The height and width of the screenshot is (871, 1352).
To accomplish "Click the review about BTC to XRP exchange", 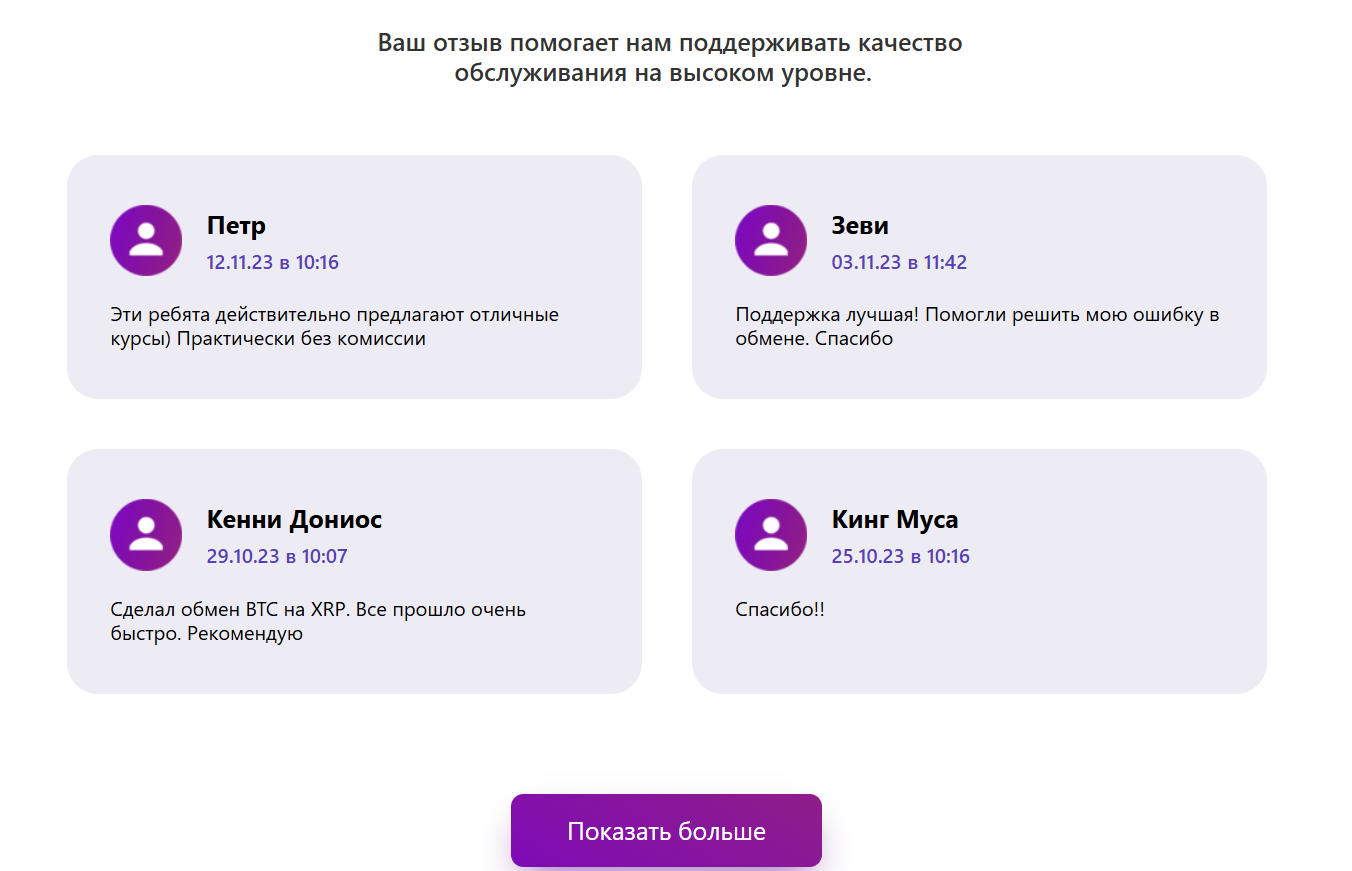I will (318, 621).
